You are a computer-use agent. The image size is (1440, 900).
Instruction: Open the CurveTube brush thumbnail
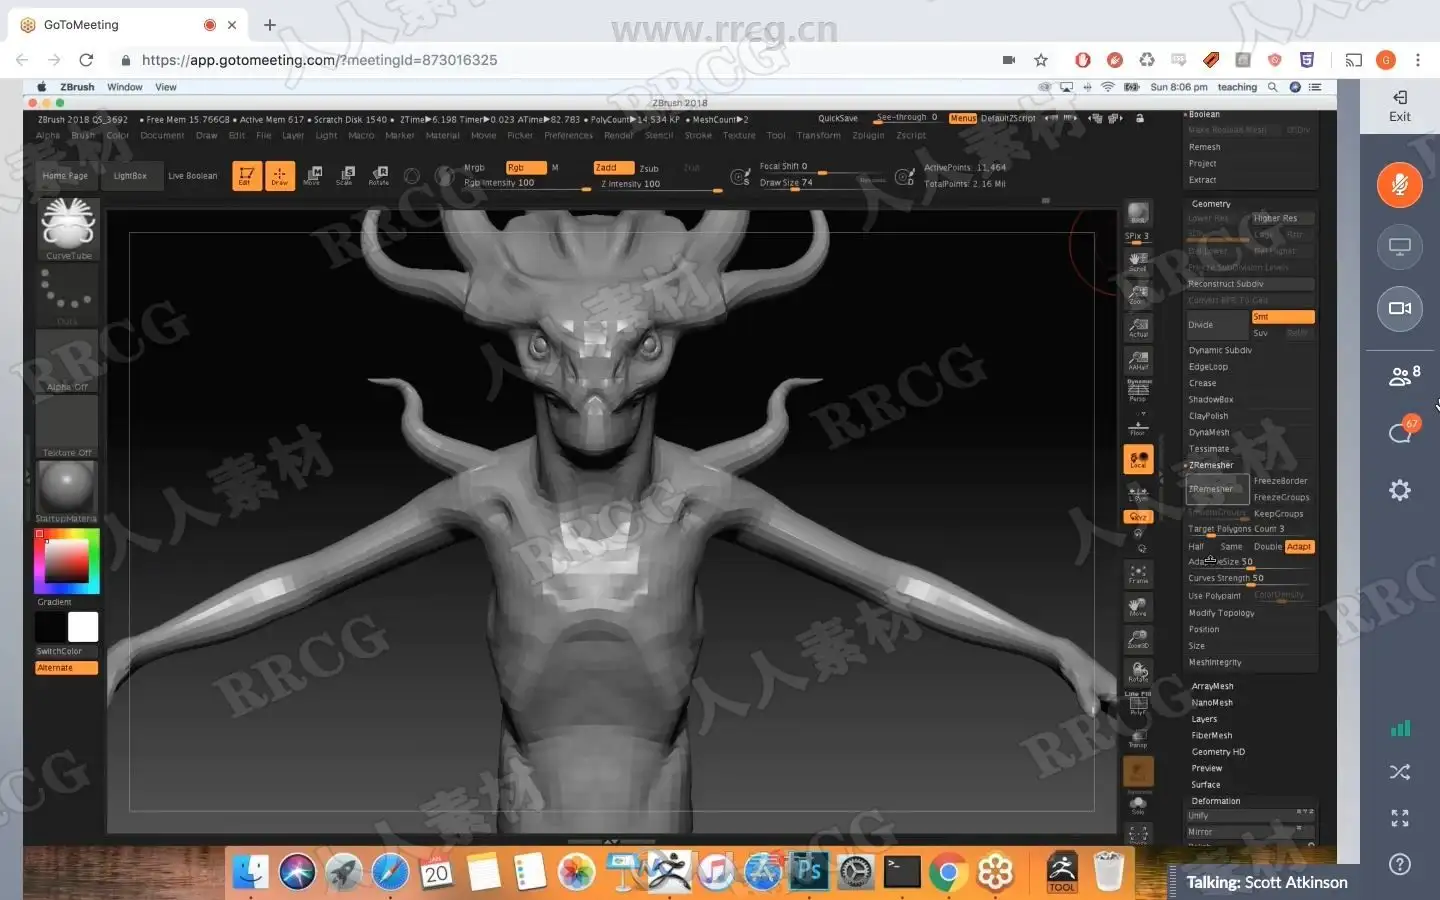(x=68, y=224)
